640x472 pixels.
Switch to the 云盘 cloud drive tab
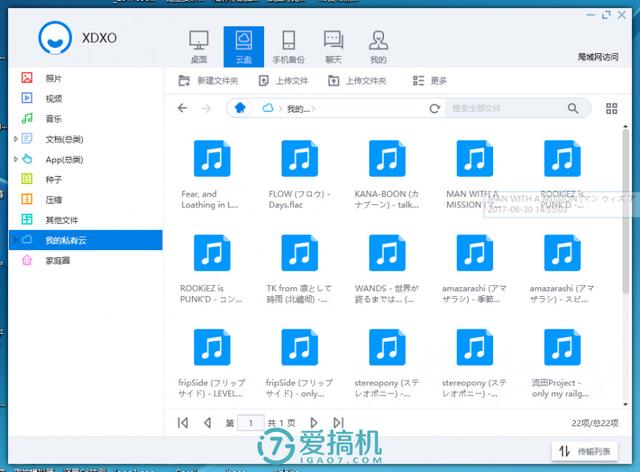[244, 47]
